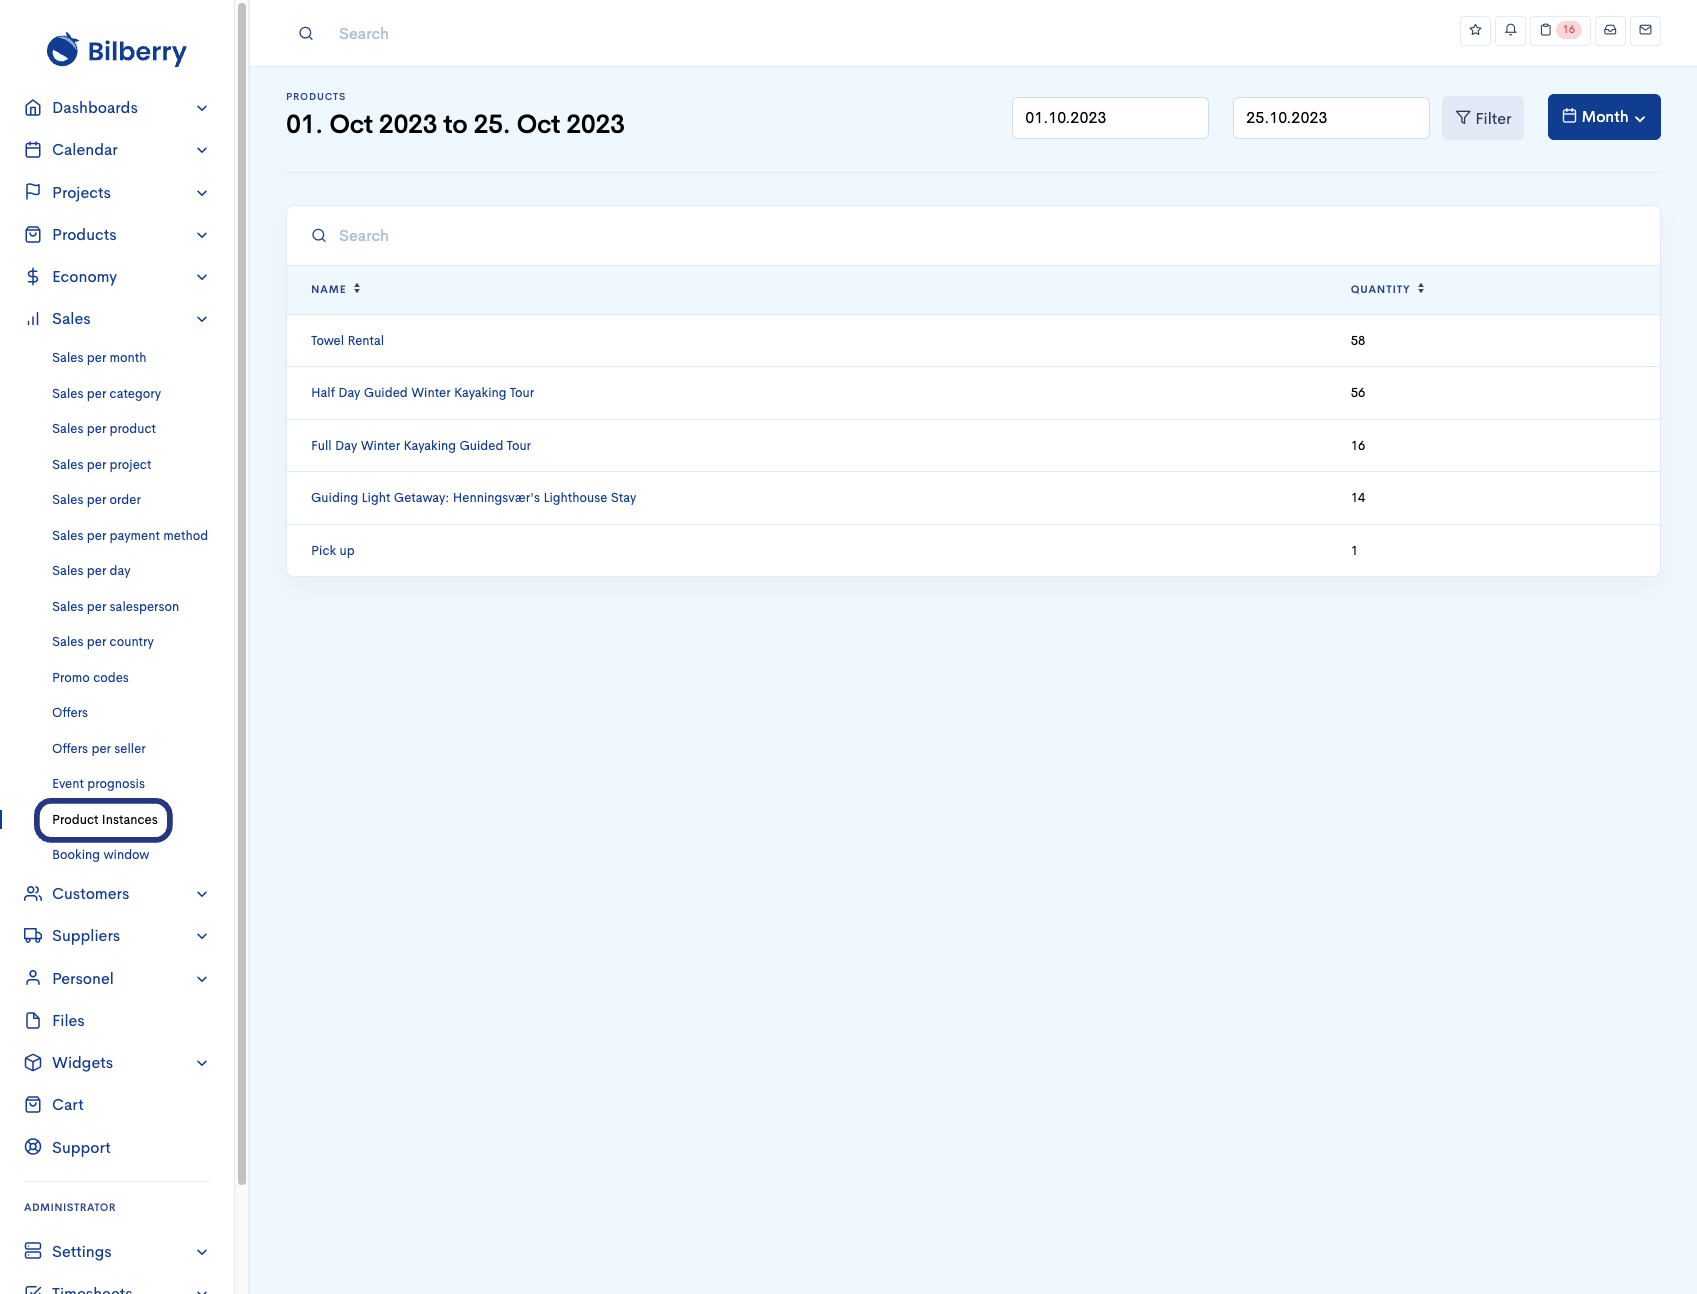Sort table by Quantity column
This screenshot has width=1697, height=1294.
[x=1387, y=289]
